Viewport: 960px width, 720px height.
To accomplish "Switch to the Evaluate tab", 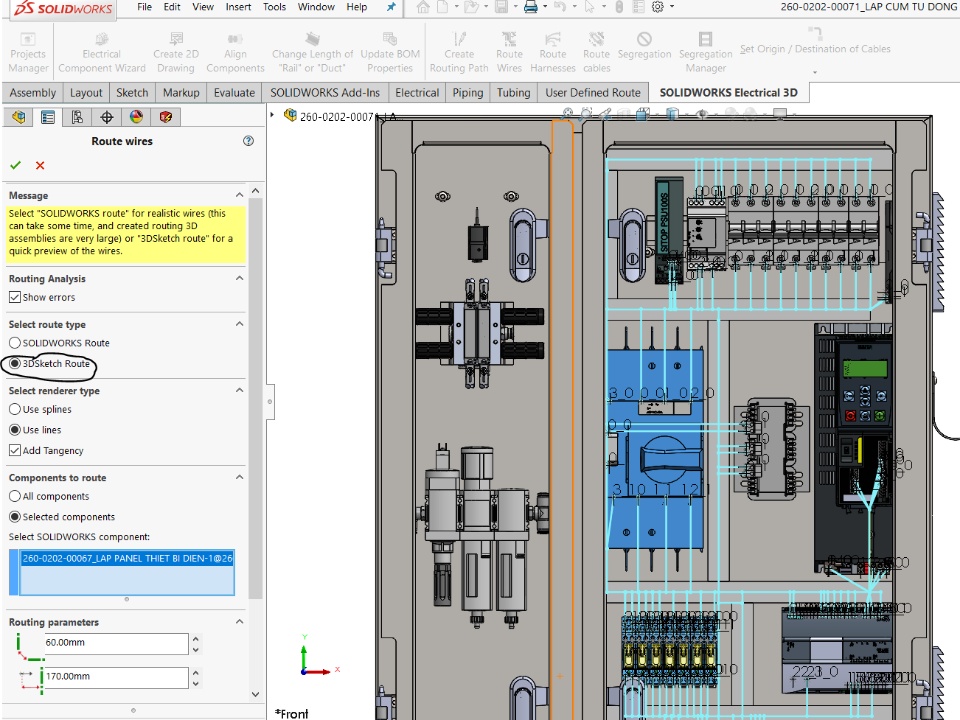I will (234, 93).
